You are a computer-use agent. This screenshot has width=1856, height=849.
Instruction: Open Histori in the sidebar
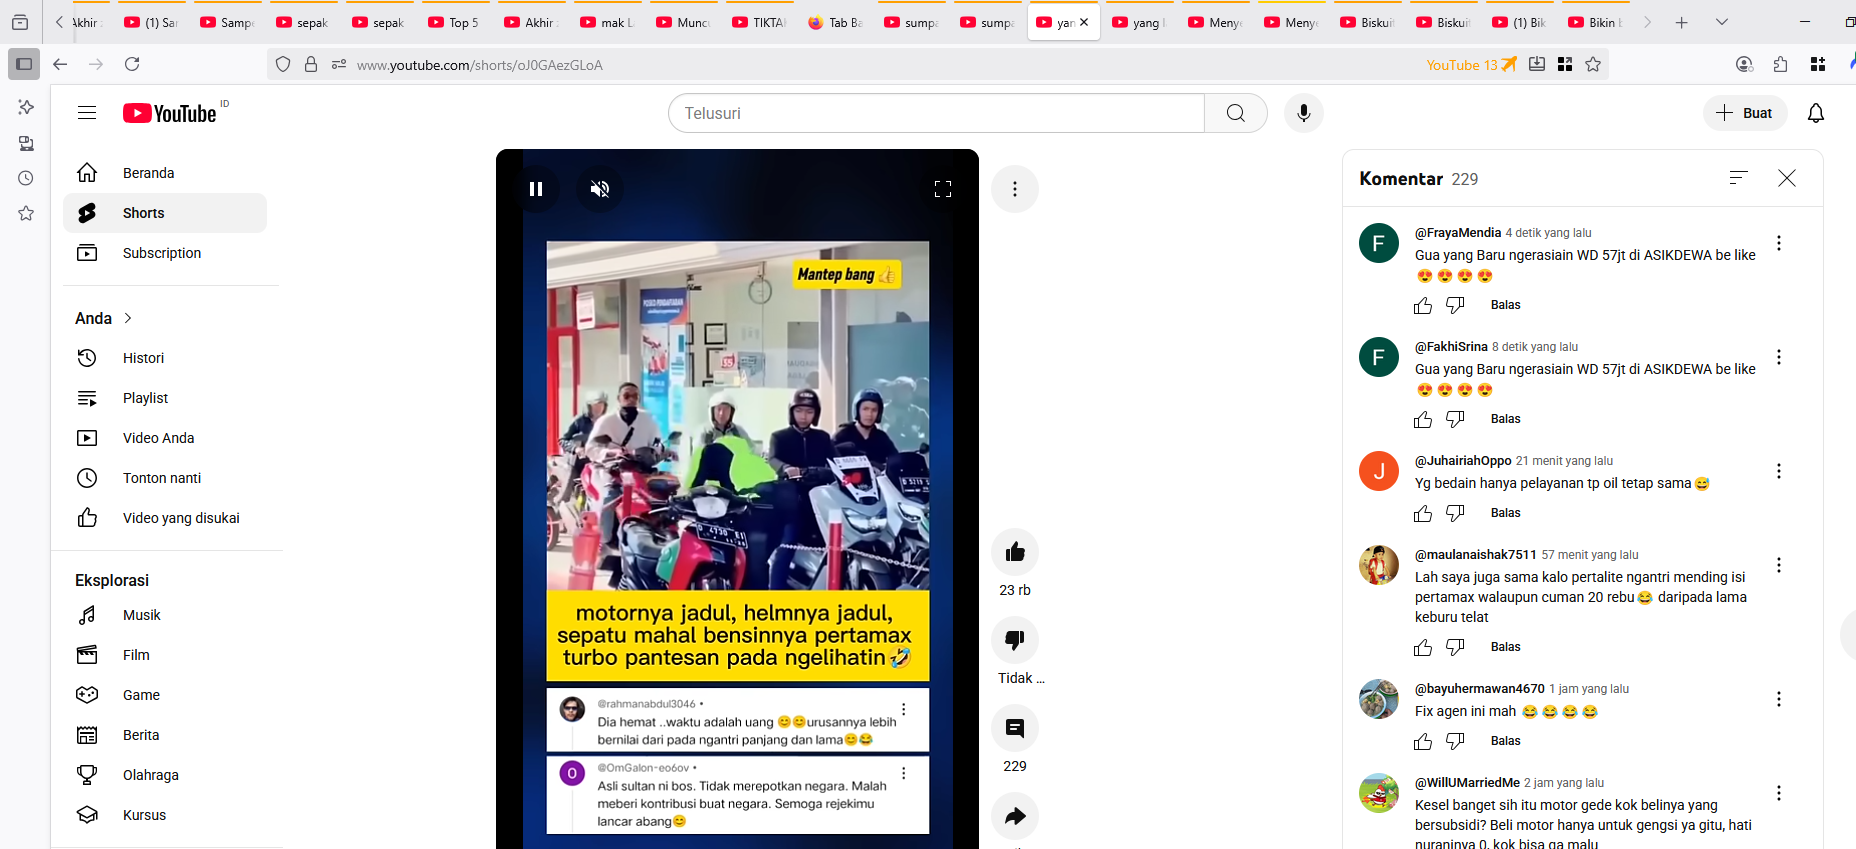point(165,358)
